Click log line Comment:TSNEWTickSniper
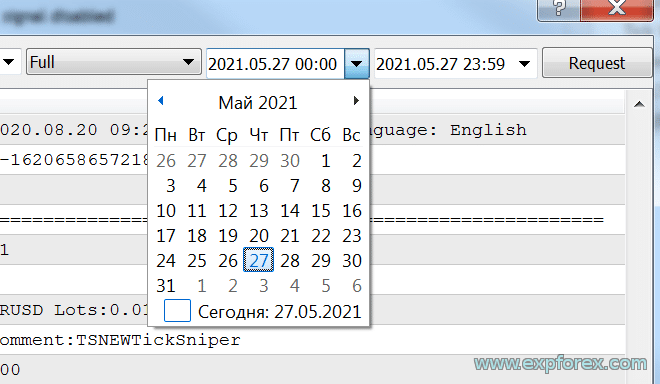660x384 pixels. (120, 340)
